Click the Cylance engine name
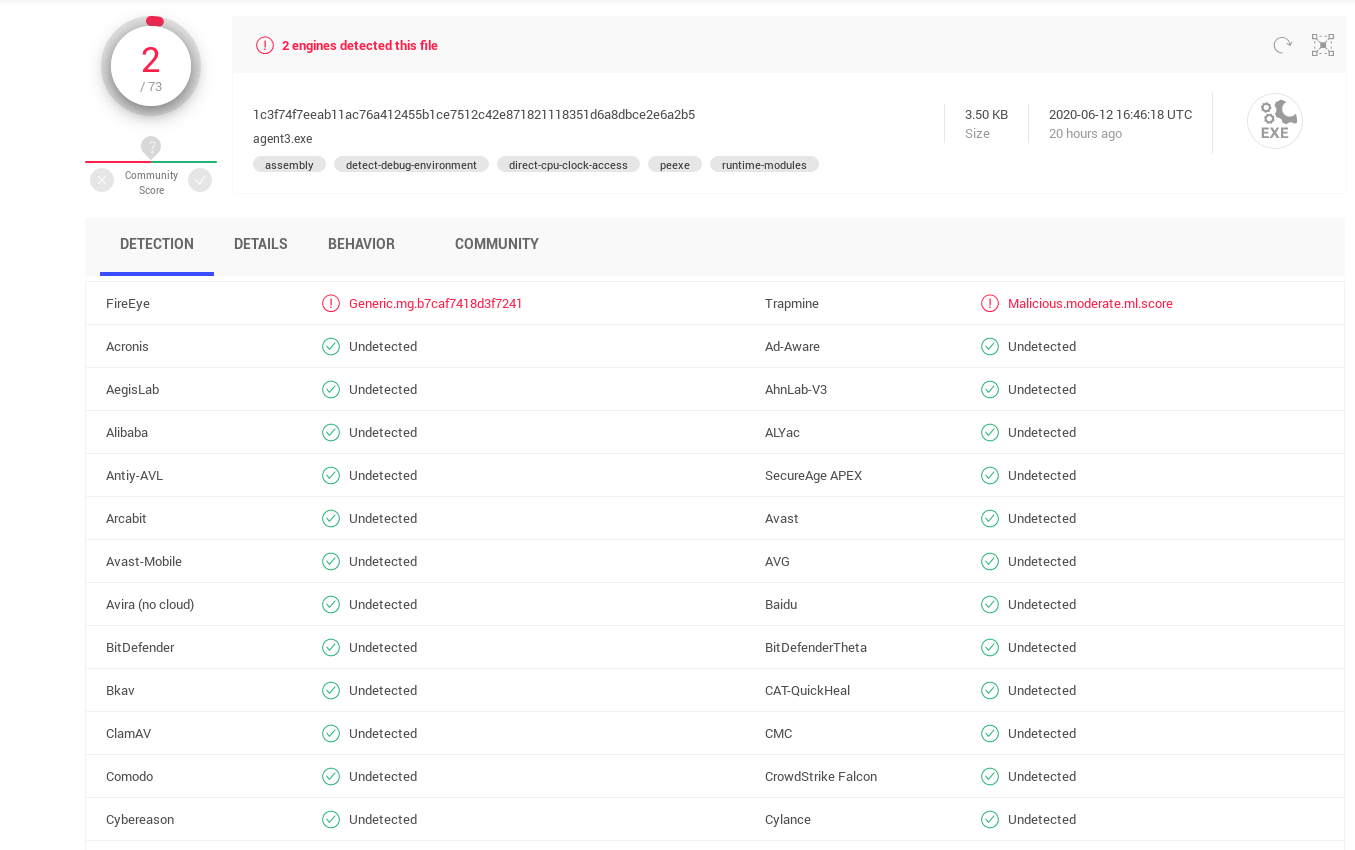1355x850 pixels. tap(788, 819)
